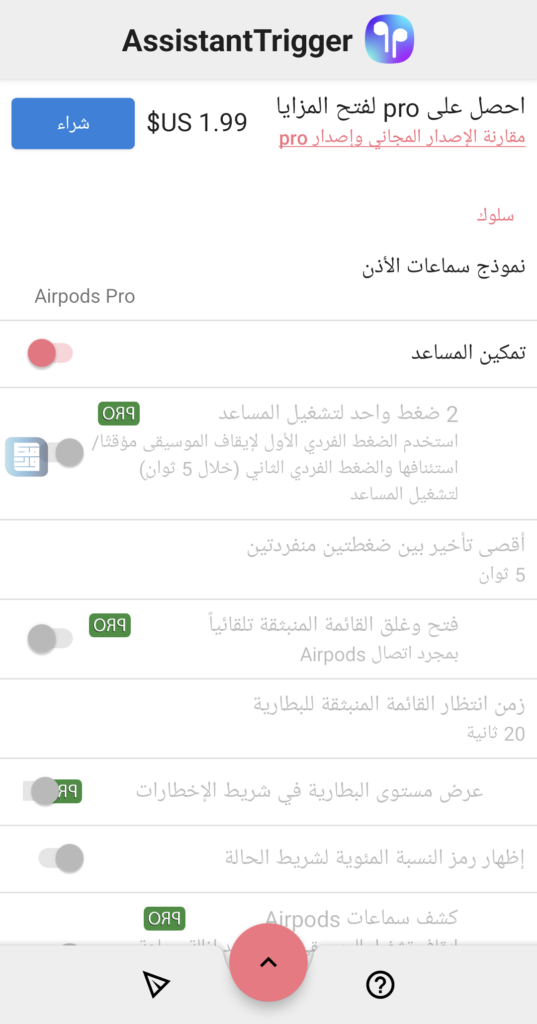Tap the AssistantTrigger title text
Screen dimensions: 537x1024
point(237,41)
